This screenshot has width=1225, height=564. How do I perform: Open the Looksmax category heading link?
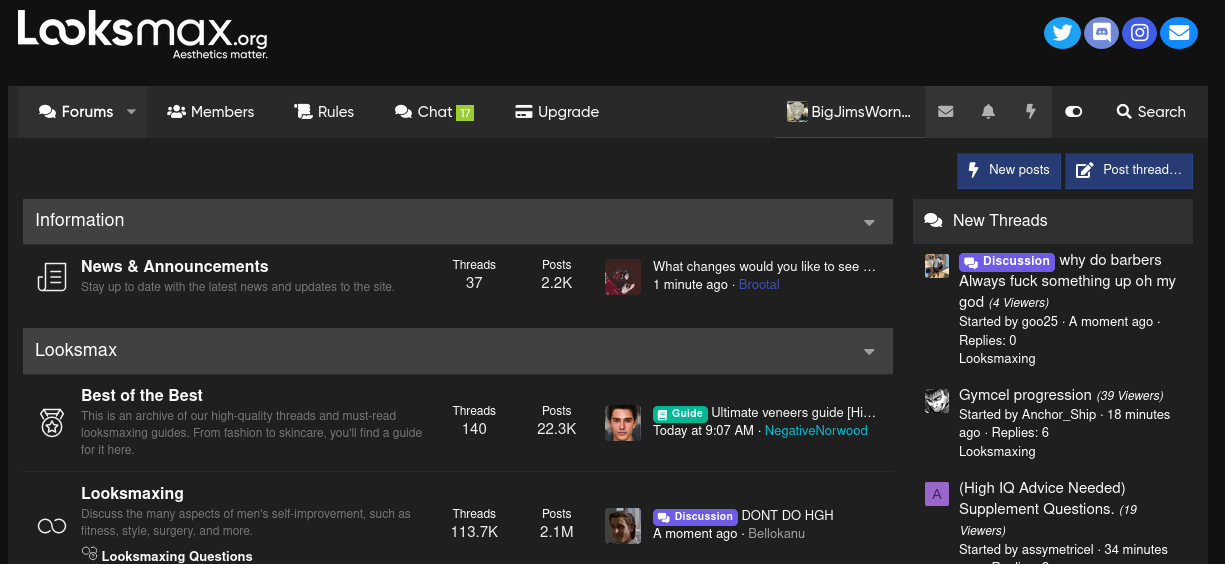pyautogui.click(x=76, y=350)
